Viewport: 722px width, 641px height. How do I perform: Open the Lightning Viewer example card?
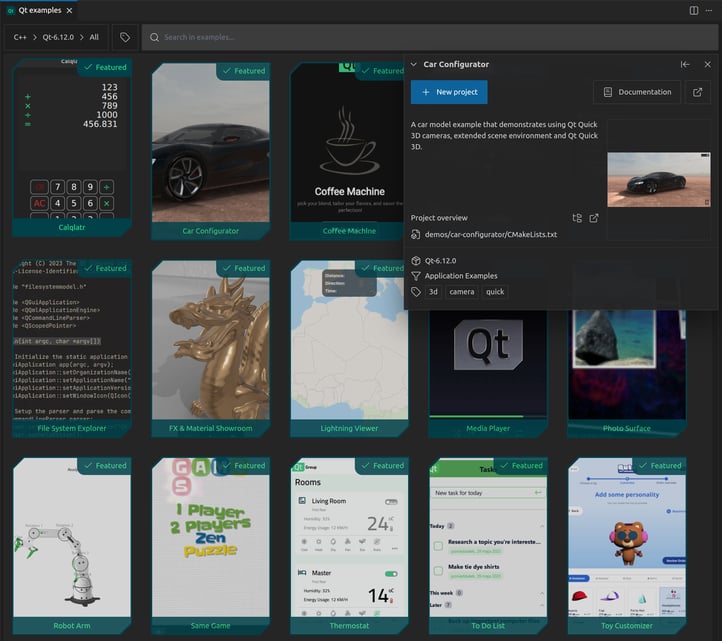point(349,348)
